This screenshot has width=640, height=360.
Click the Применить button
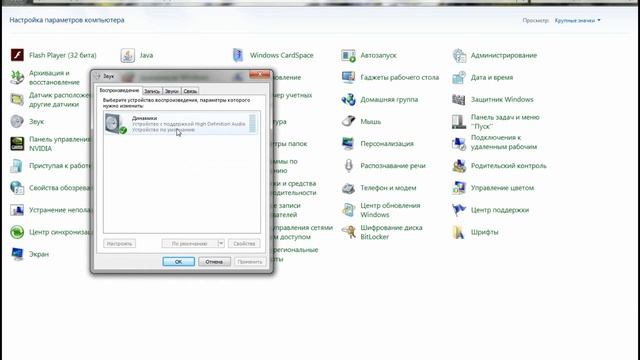(249, 262)
